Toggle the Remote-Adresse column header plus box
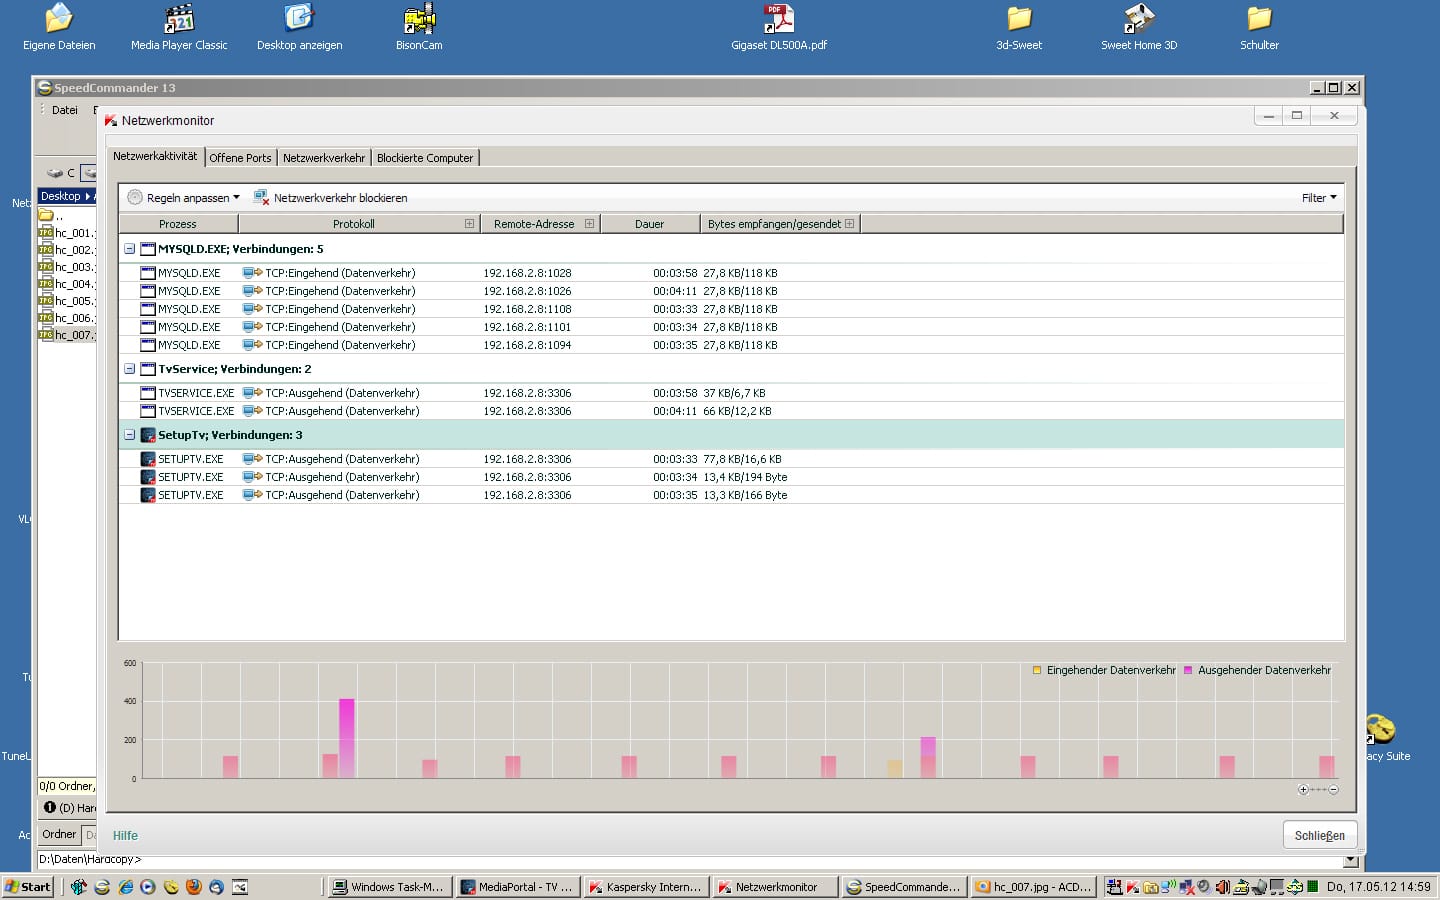 coord(589,224)
